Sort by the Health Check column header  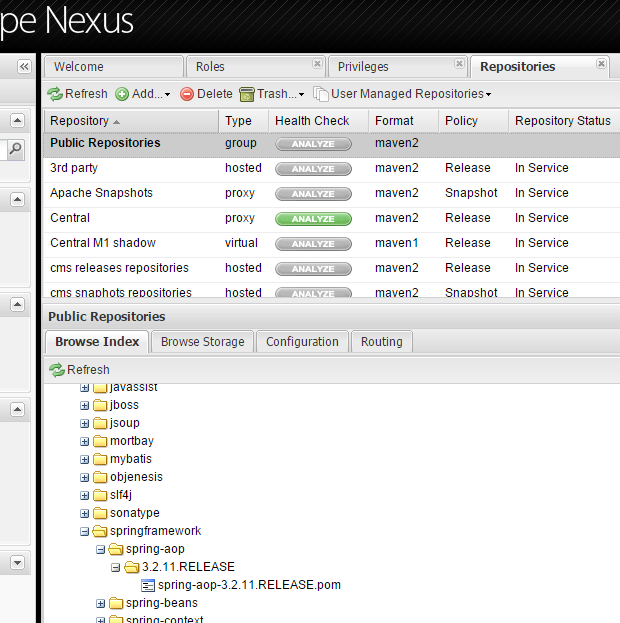[318, 121]
